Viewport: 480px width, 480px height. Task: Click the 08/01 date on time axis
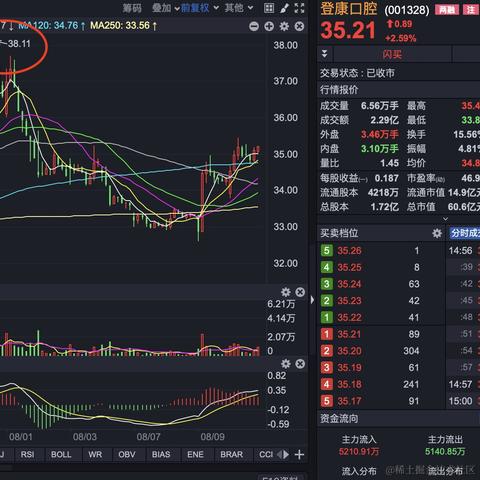coord(21,437)
